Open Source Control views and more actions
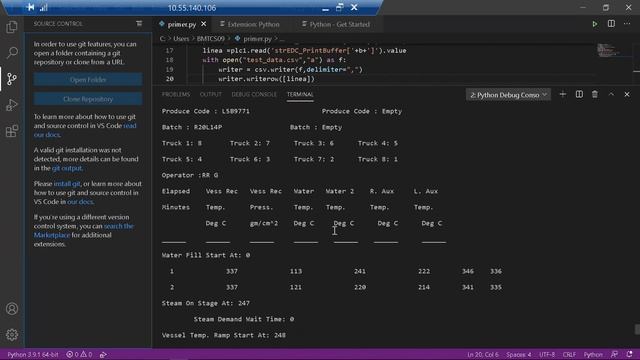 139,24
